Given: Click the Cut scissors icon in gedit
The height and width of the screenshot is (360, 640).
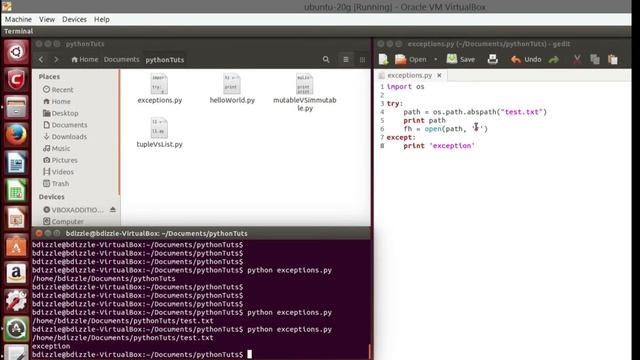Looking at the screenshot, I should click(577, 59).
